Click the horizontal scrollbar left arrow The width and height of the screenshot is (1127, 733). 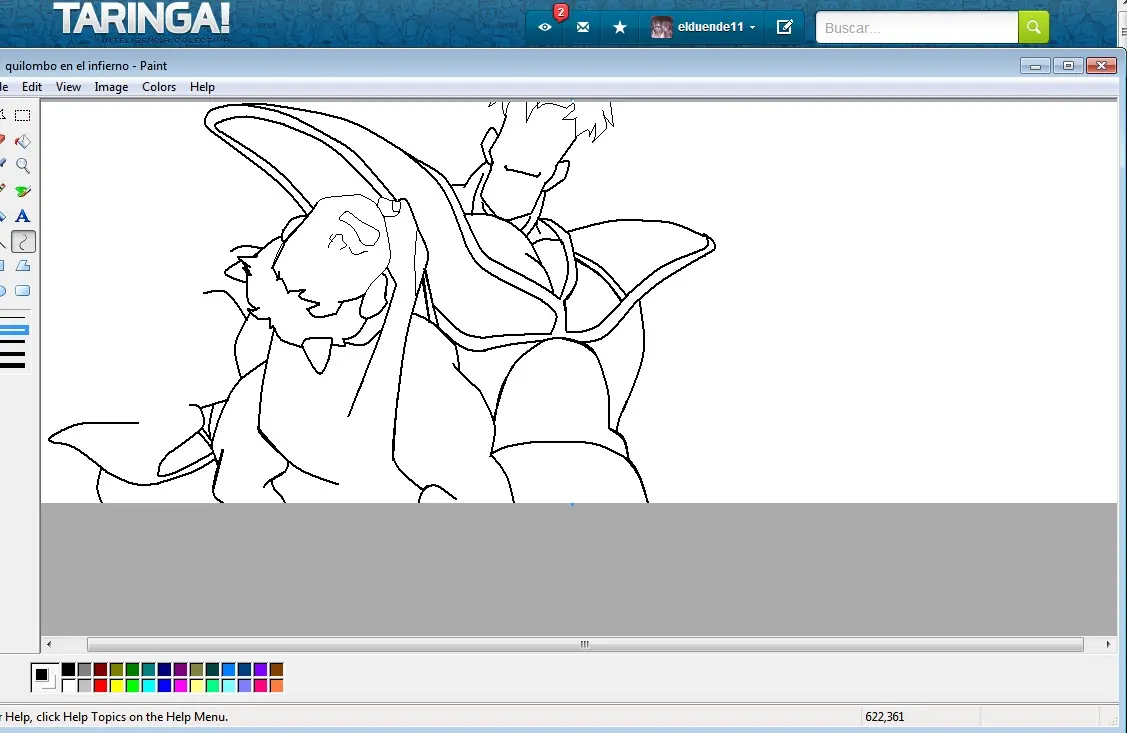click(49, 645)
